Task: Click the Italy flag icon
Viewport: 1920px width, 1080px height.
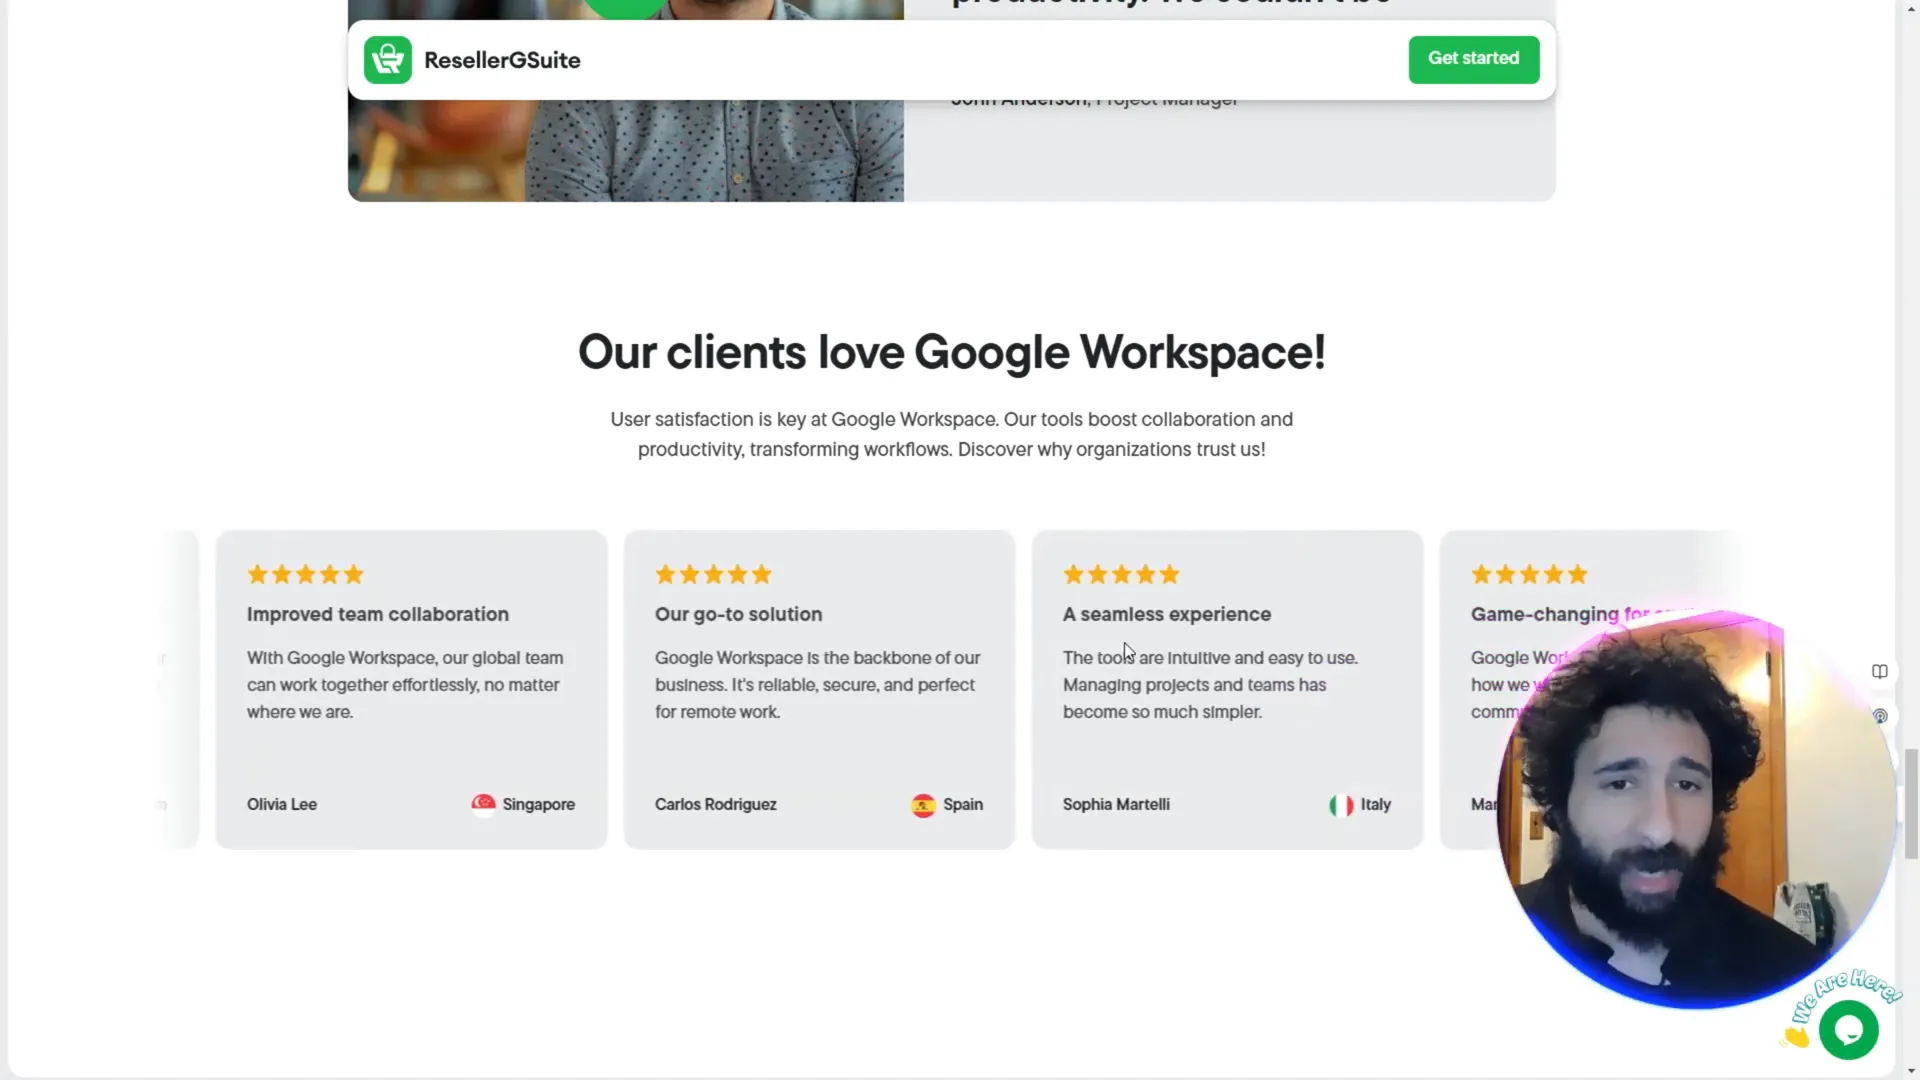Action: [1340, 805]
